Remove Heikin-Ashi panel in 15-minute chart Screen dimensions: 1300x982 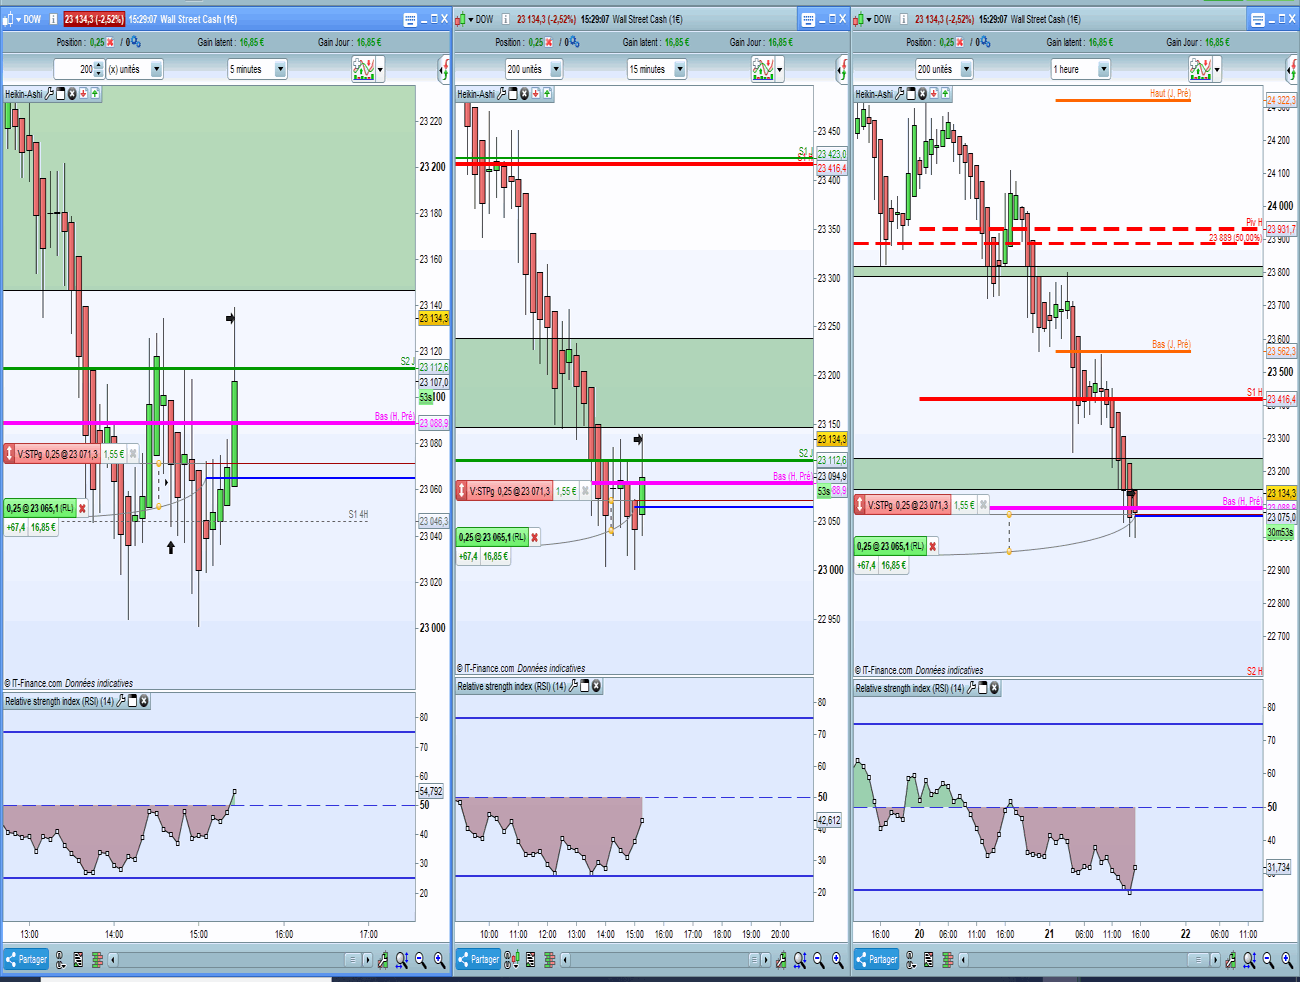click(x=524, y=94)
